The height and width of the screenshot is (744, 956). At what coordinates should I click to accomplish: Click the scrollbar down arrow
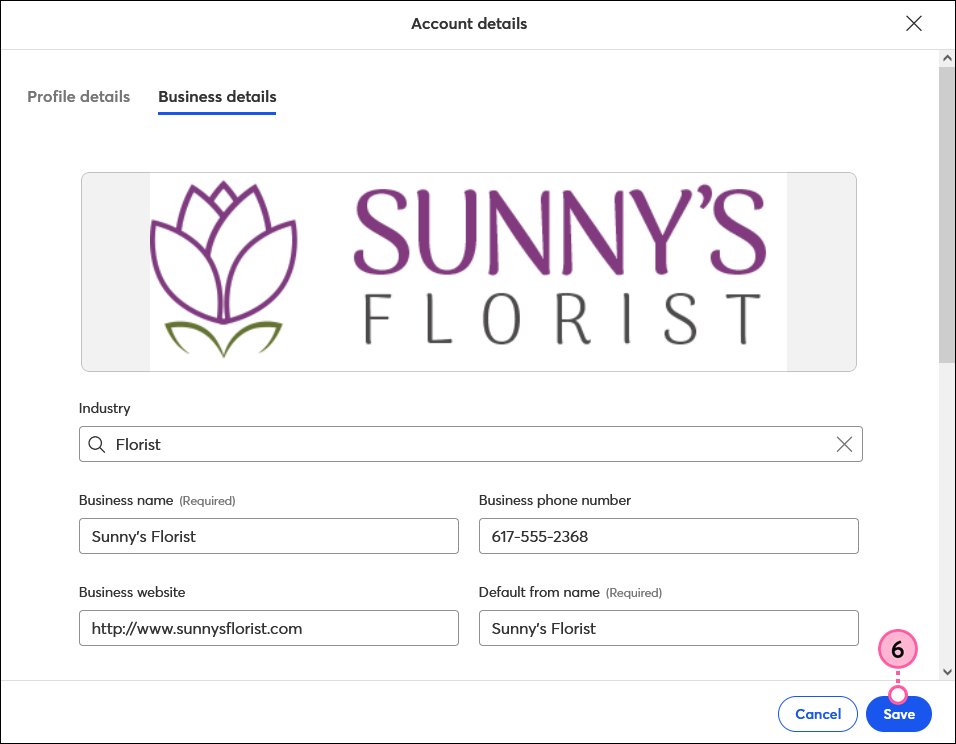point(947,672)
